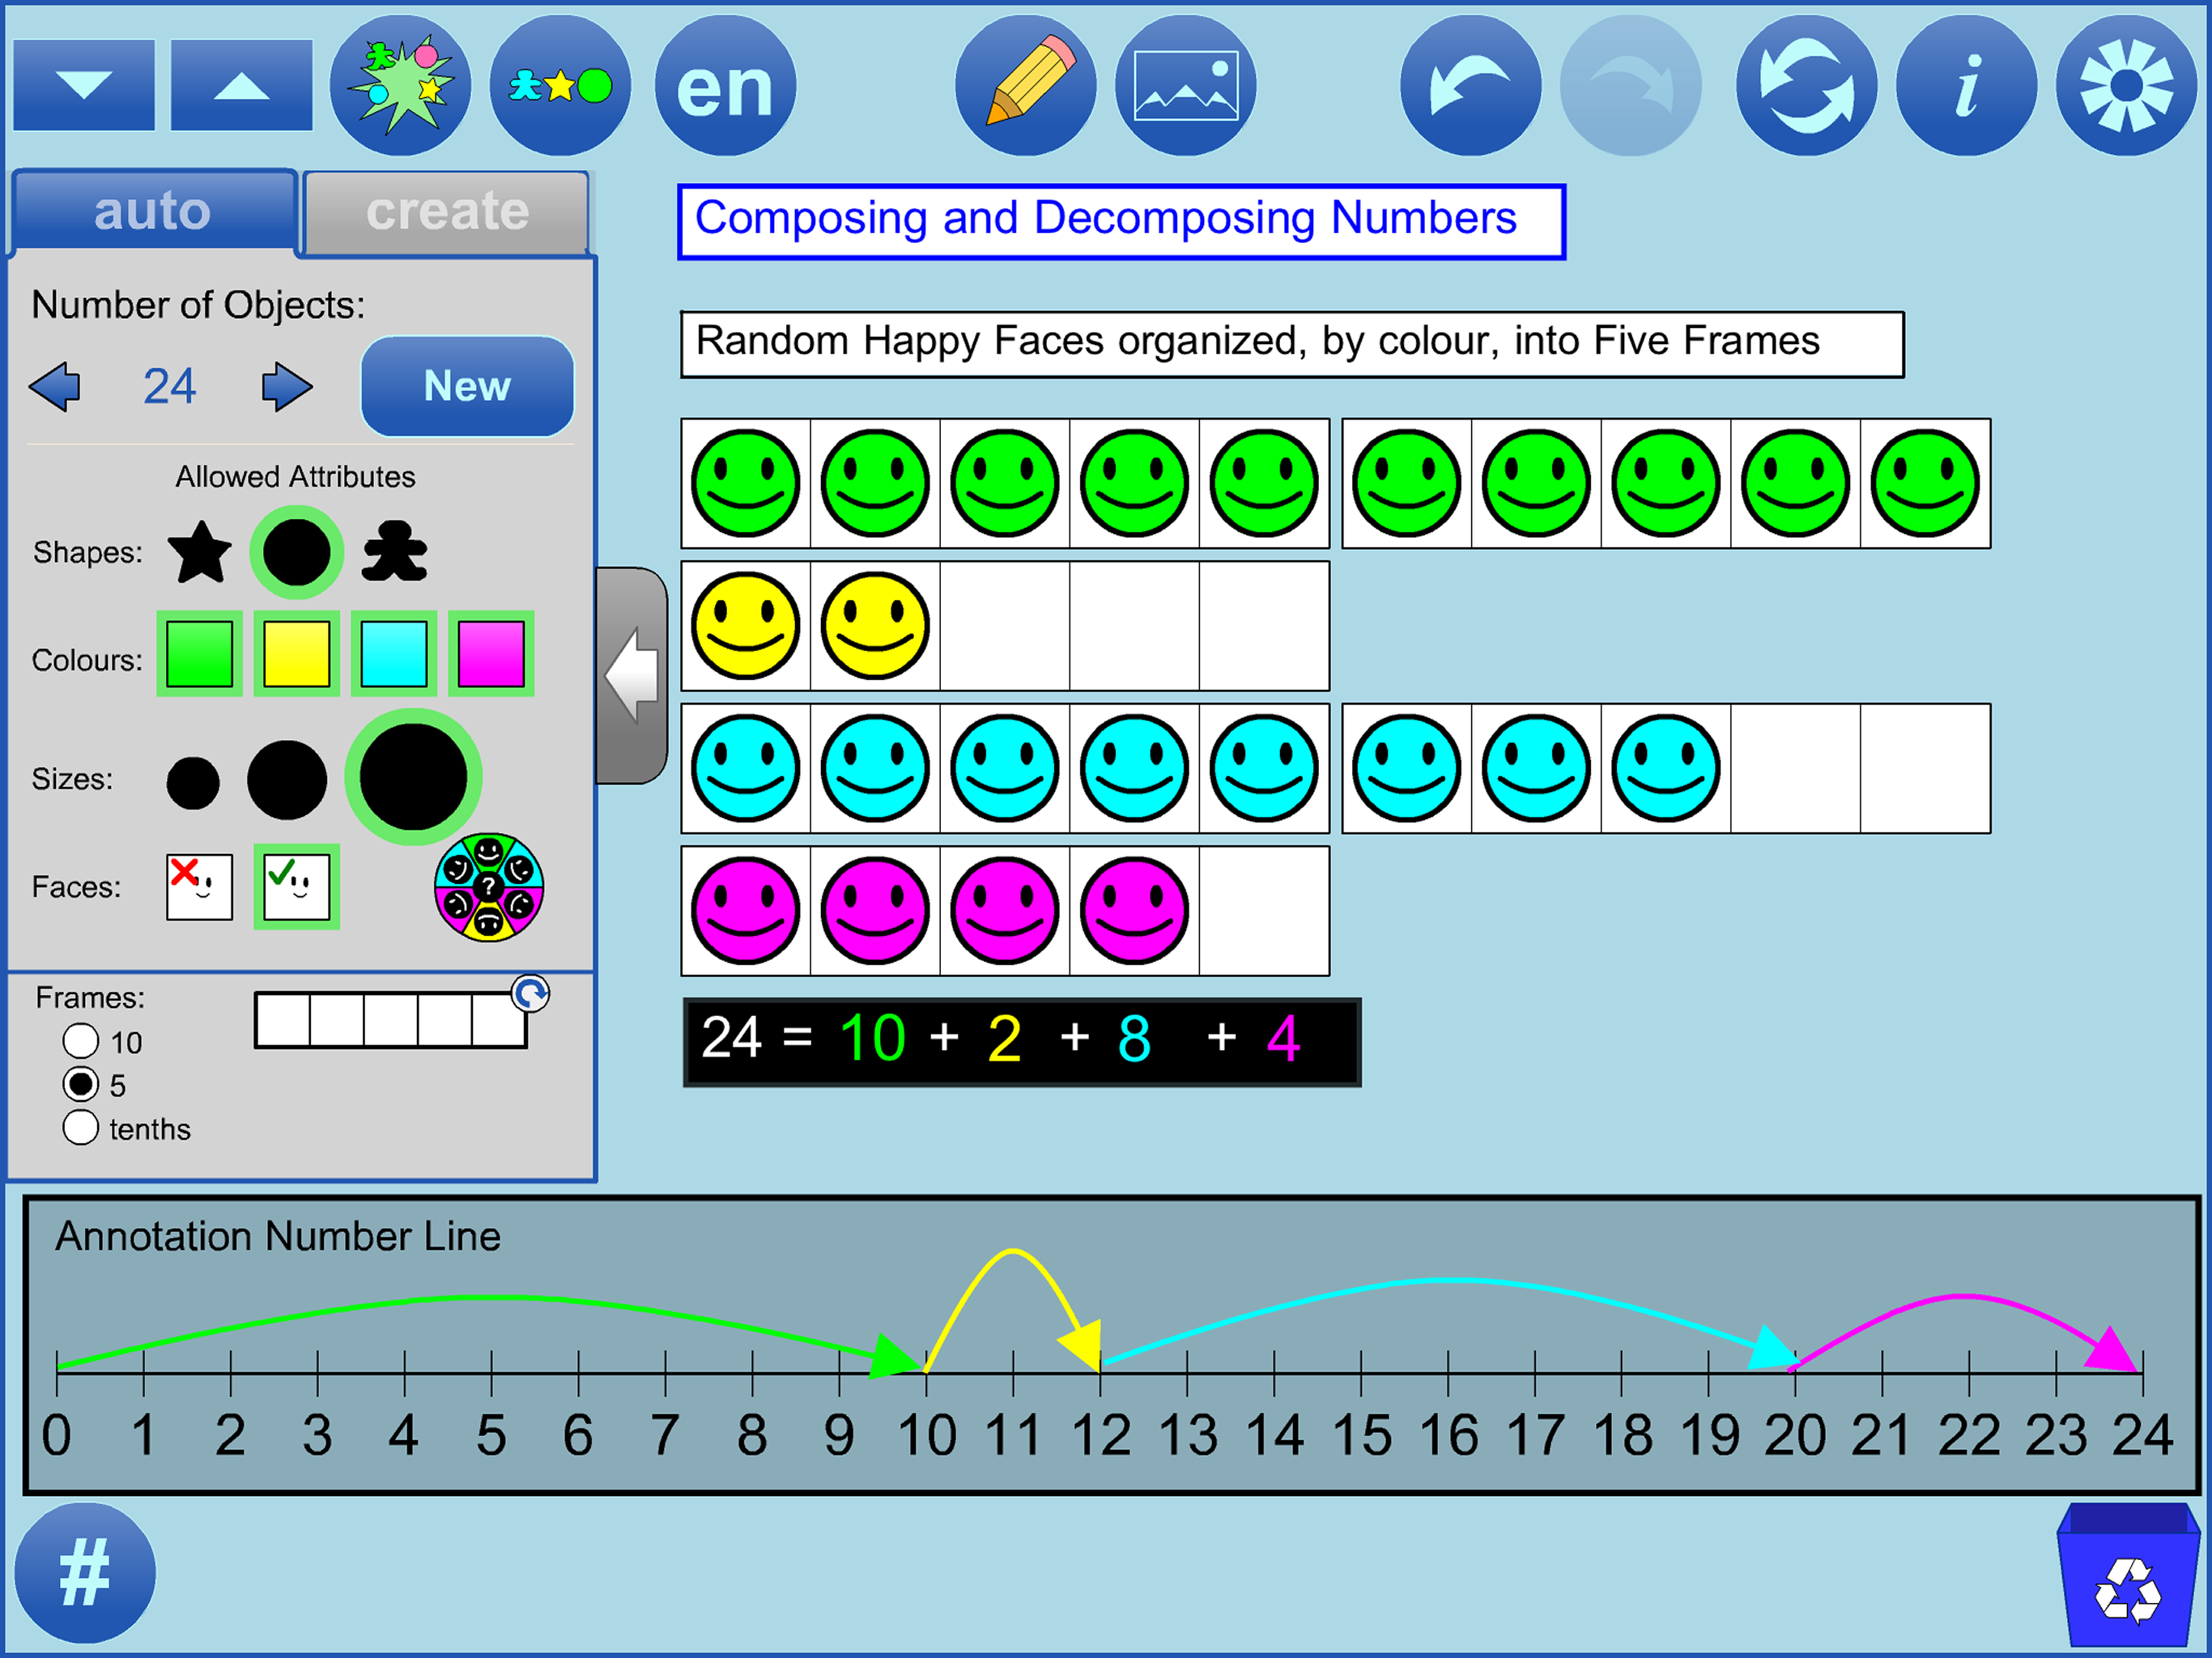Click the 'en' language button
The height and width of the screenshot is (1658, 2212).
click(725, 86)
